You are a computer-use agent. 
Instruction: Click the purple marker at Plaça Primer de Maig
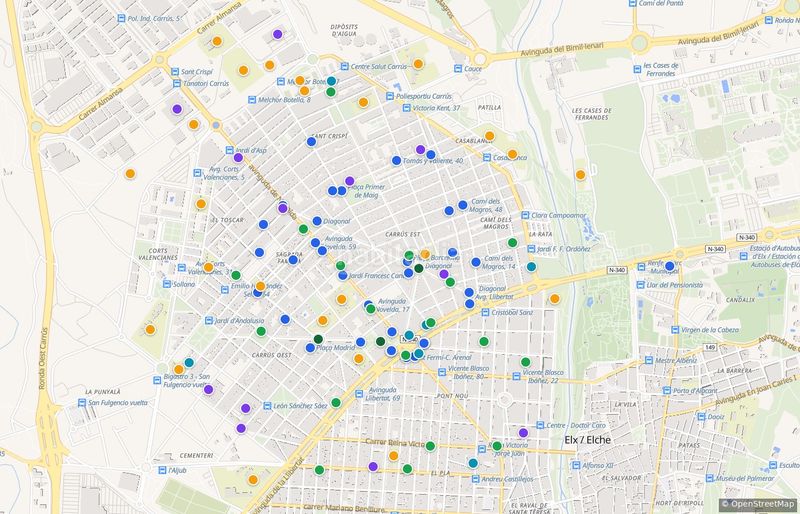pyautogui.click(x=349, y=181)
